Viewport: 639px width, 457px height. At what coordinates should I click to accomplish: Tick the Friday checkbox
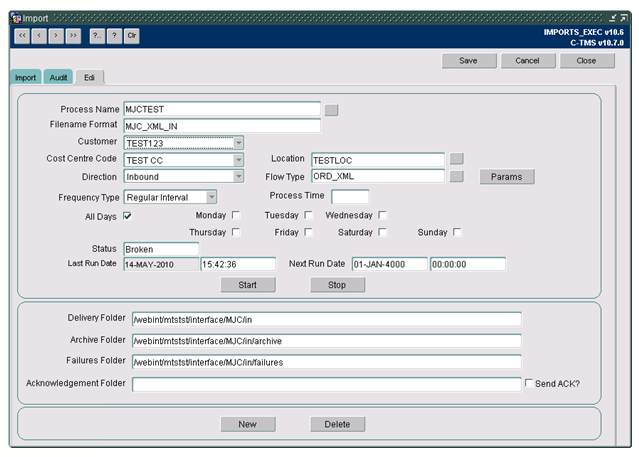coord(308,232)
